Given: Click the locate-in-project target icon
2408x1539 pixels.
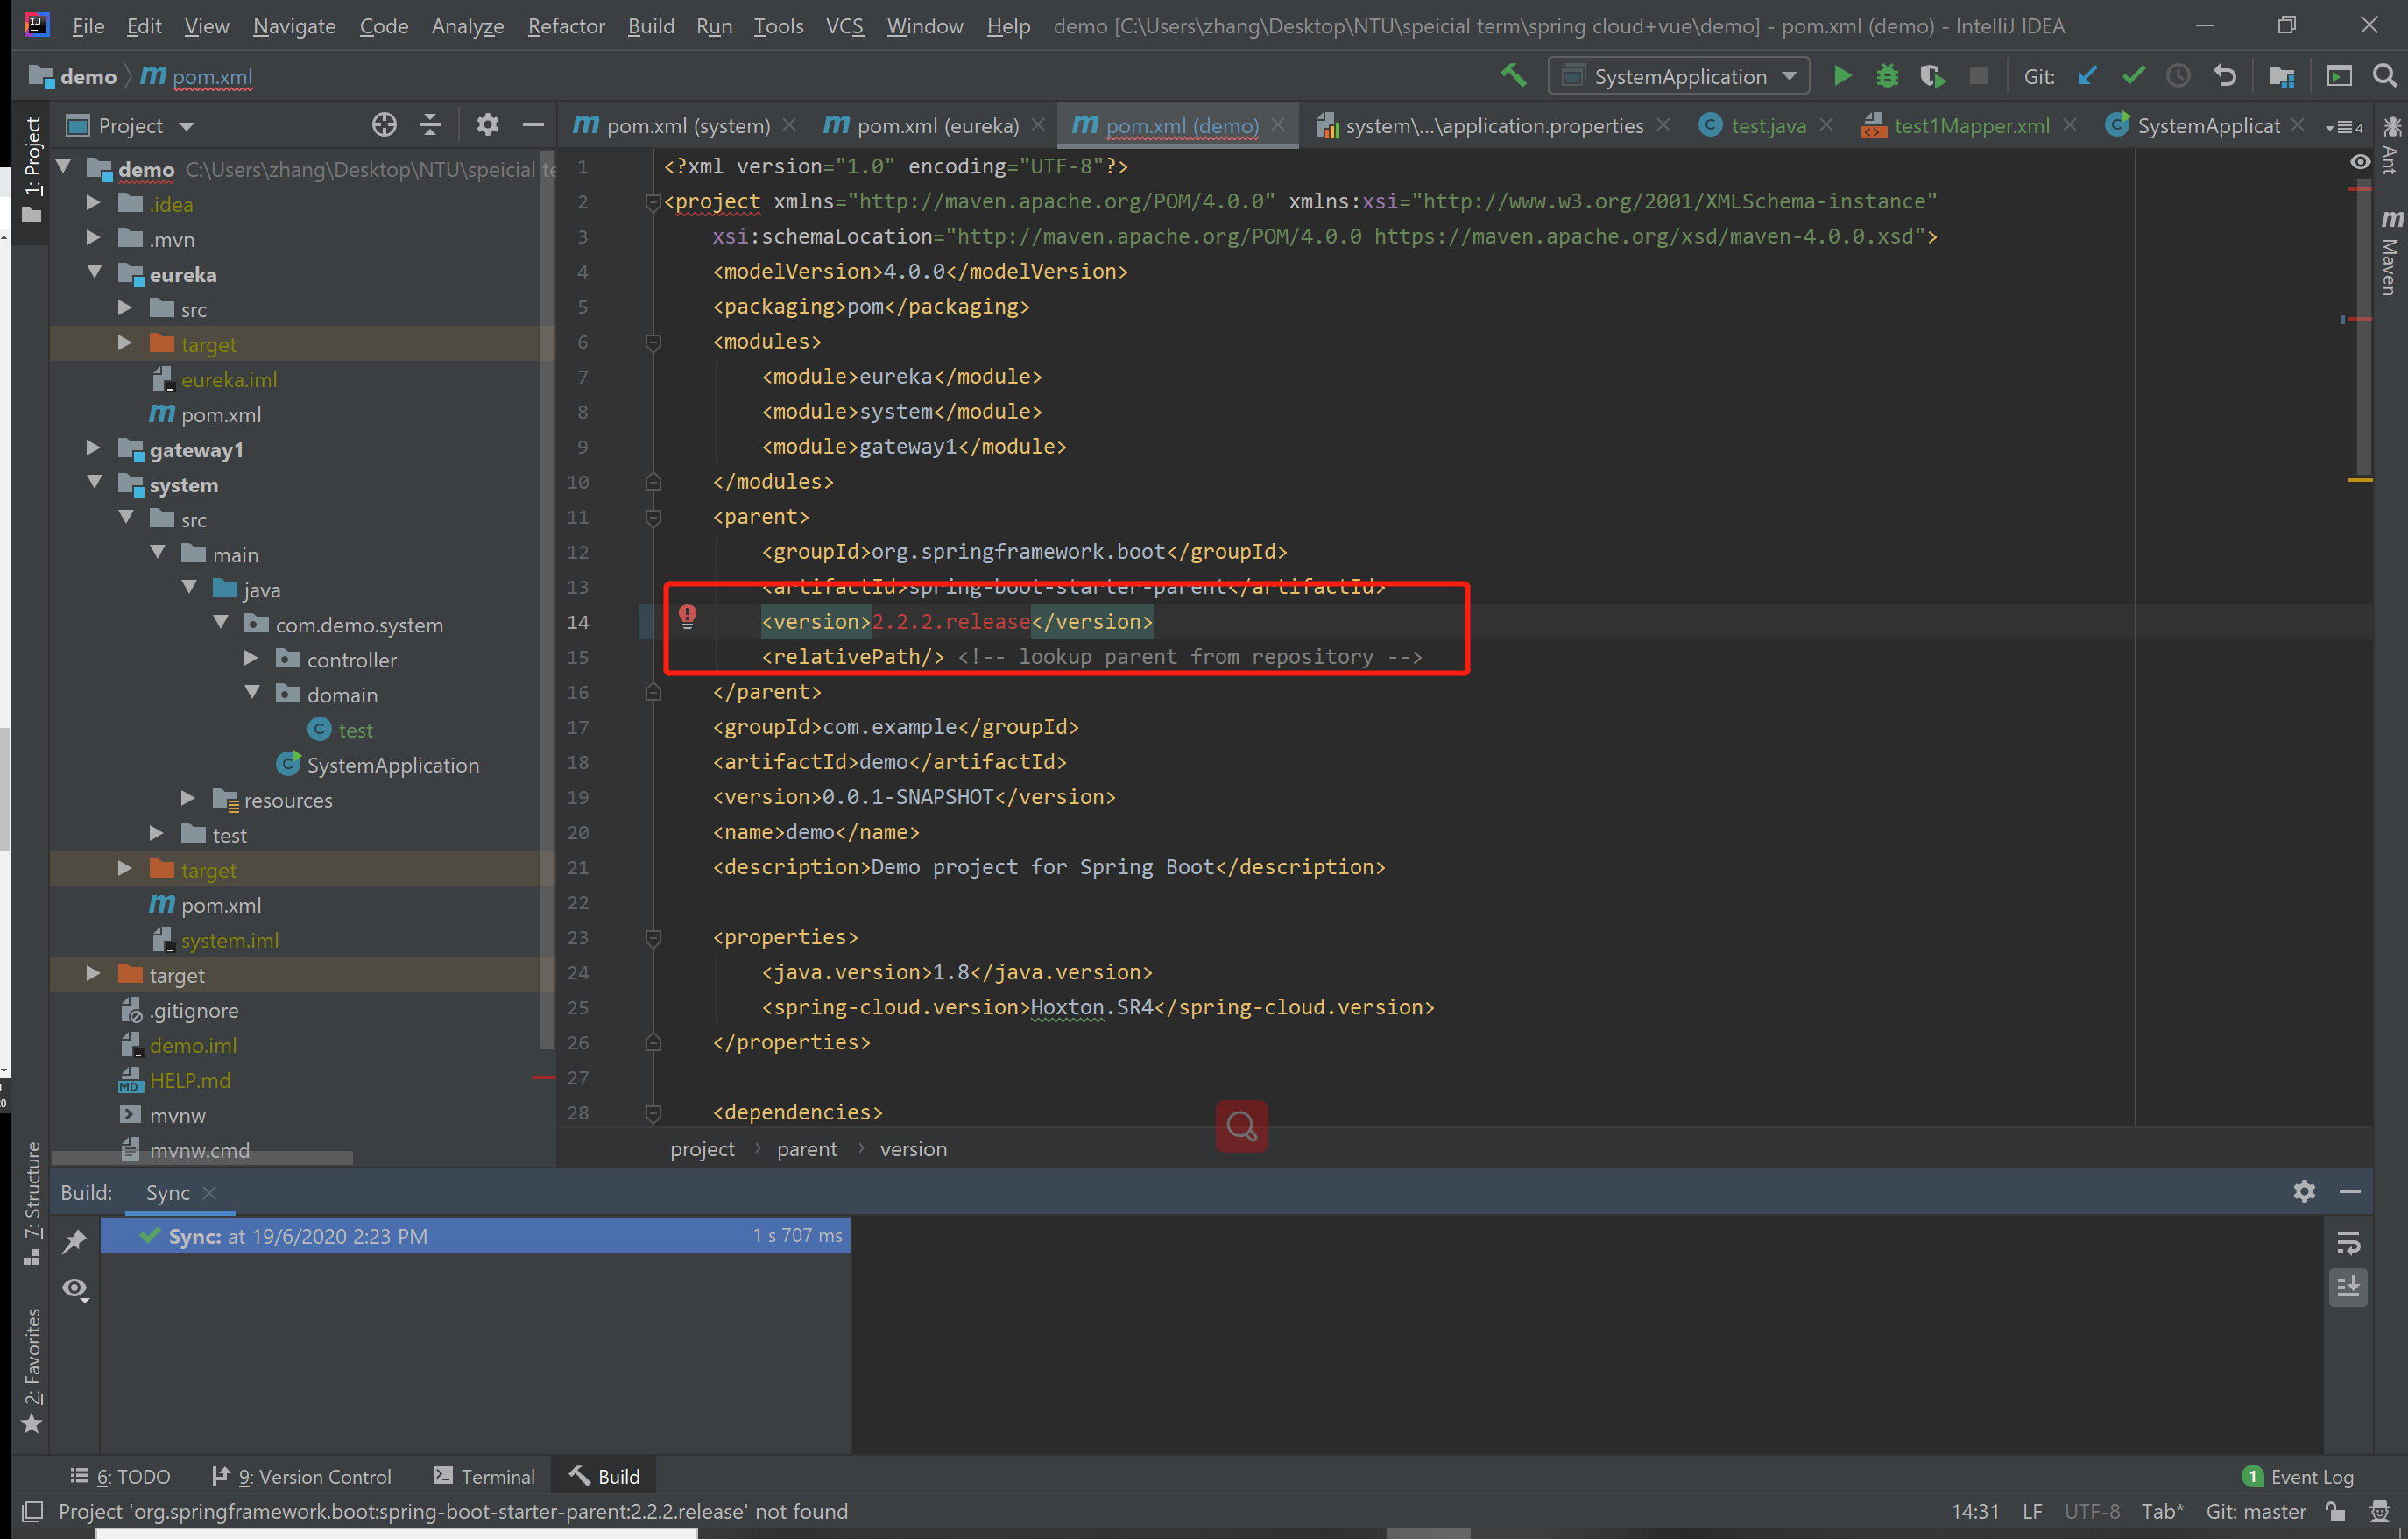Looking at the screenshot, I should point(384,125).
